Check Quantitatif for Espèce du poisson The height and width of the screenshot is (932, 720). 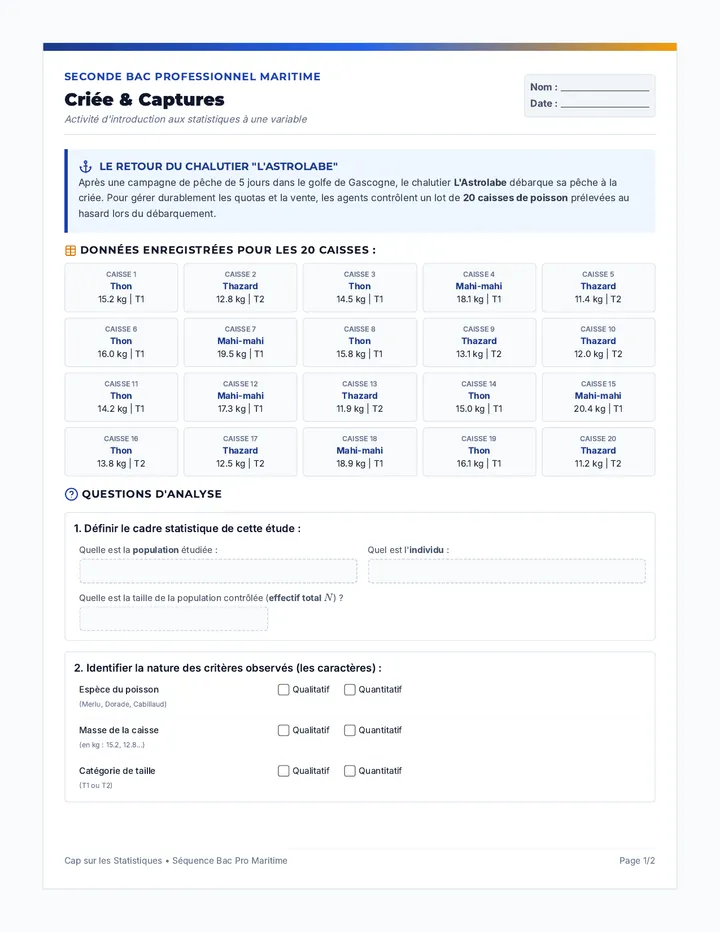pos(350,689)
